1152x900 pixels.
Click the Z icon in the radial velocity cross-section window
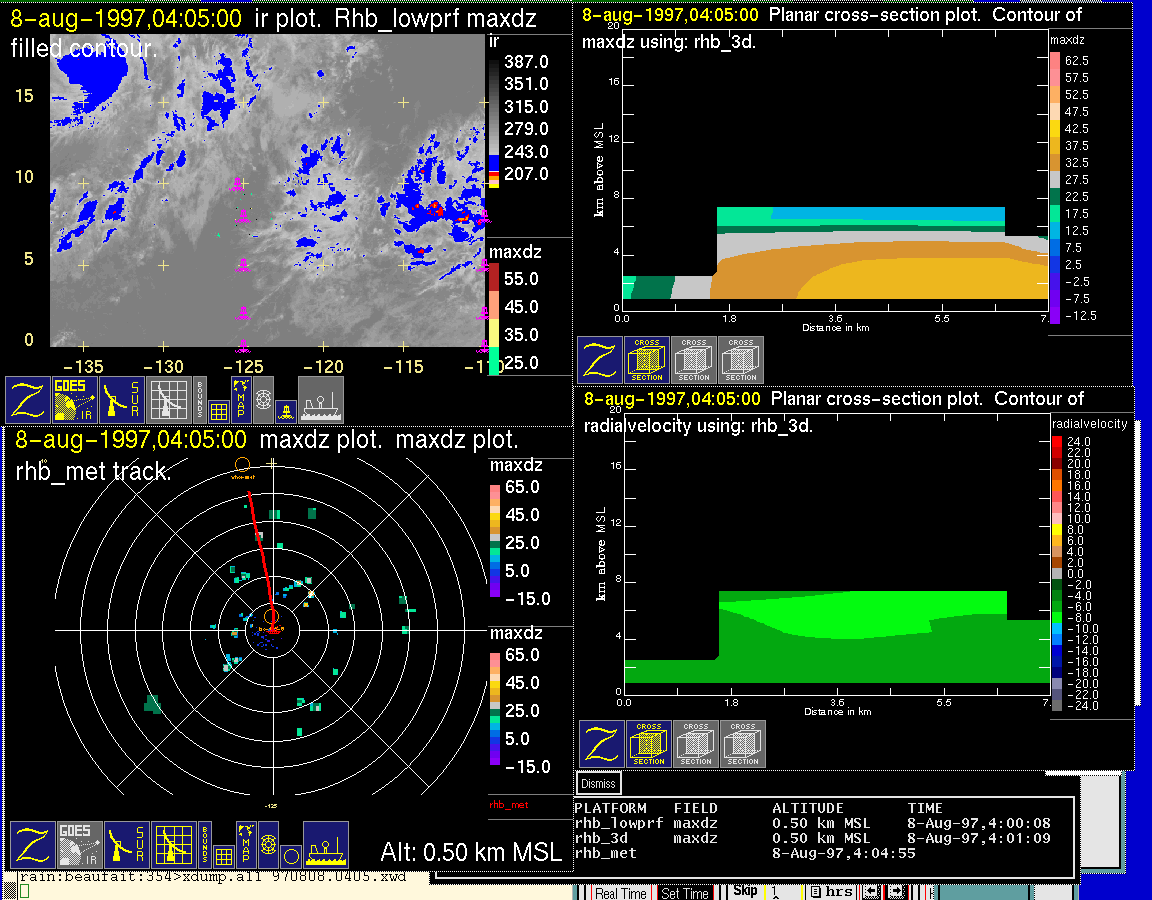(x=602, y=745)
